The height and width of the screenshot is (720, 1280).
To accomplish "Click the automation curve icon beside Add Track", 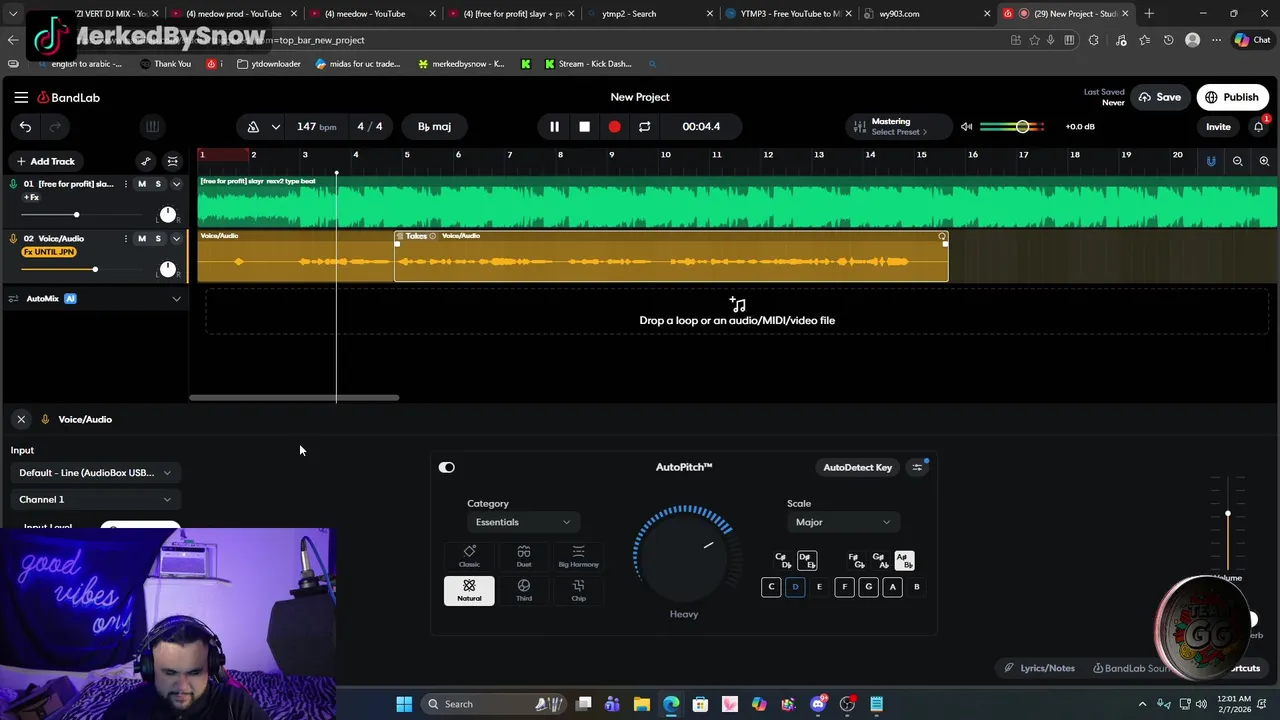I will tap(146, 161).
